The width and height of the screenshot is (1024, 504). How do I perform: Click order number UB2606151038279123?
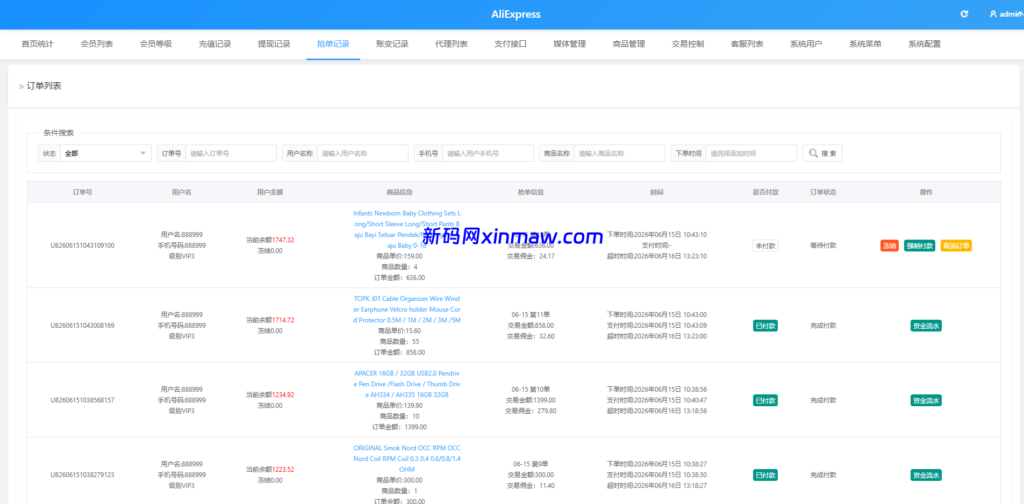click(x=82, y=475)
